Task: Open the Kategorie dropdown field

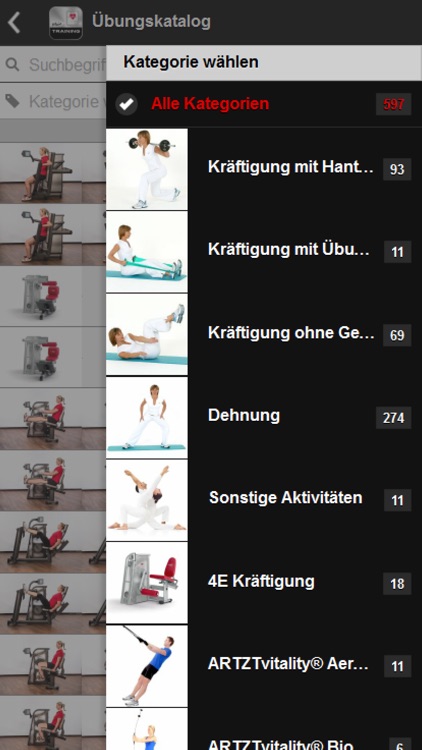Action: 53,101
